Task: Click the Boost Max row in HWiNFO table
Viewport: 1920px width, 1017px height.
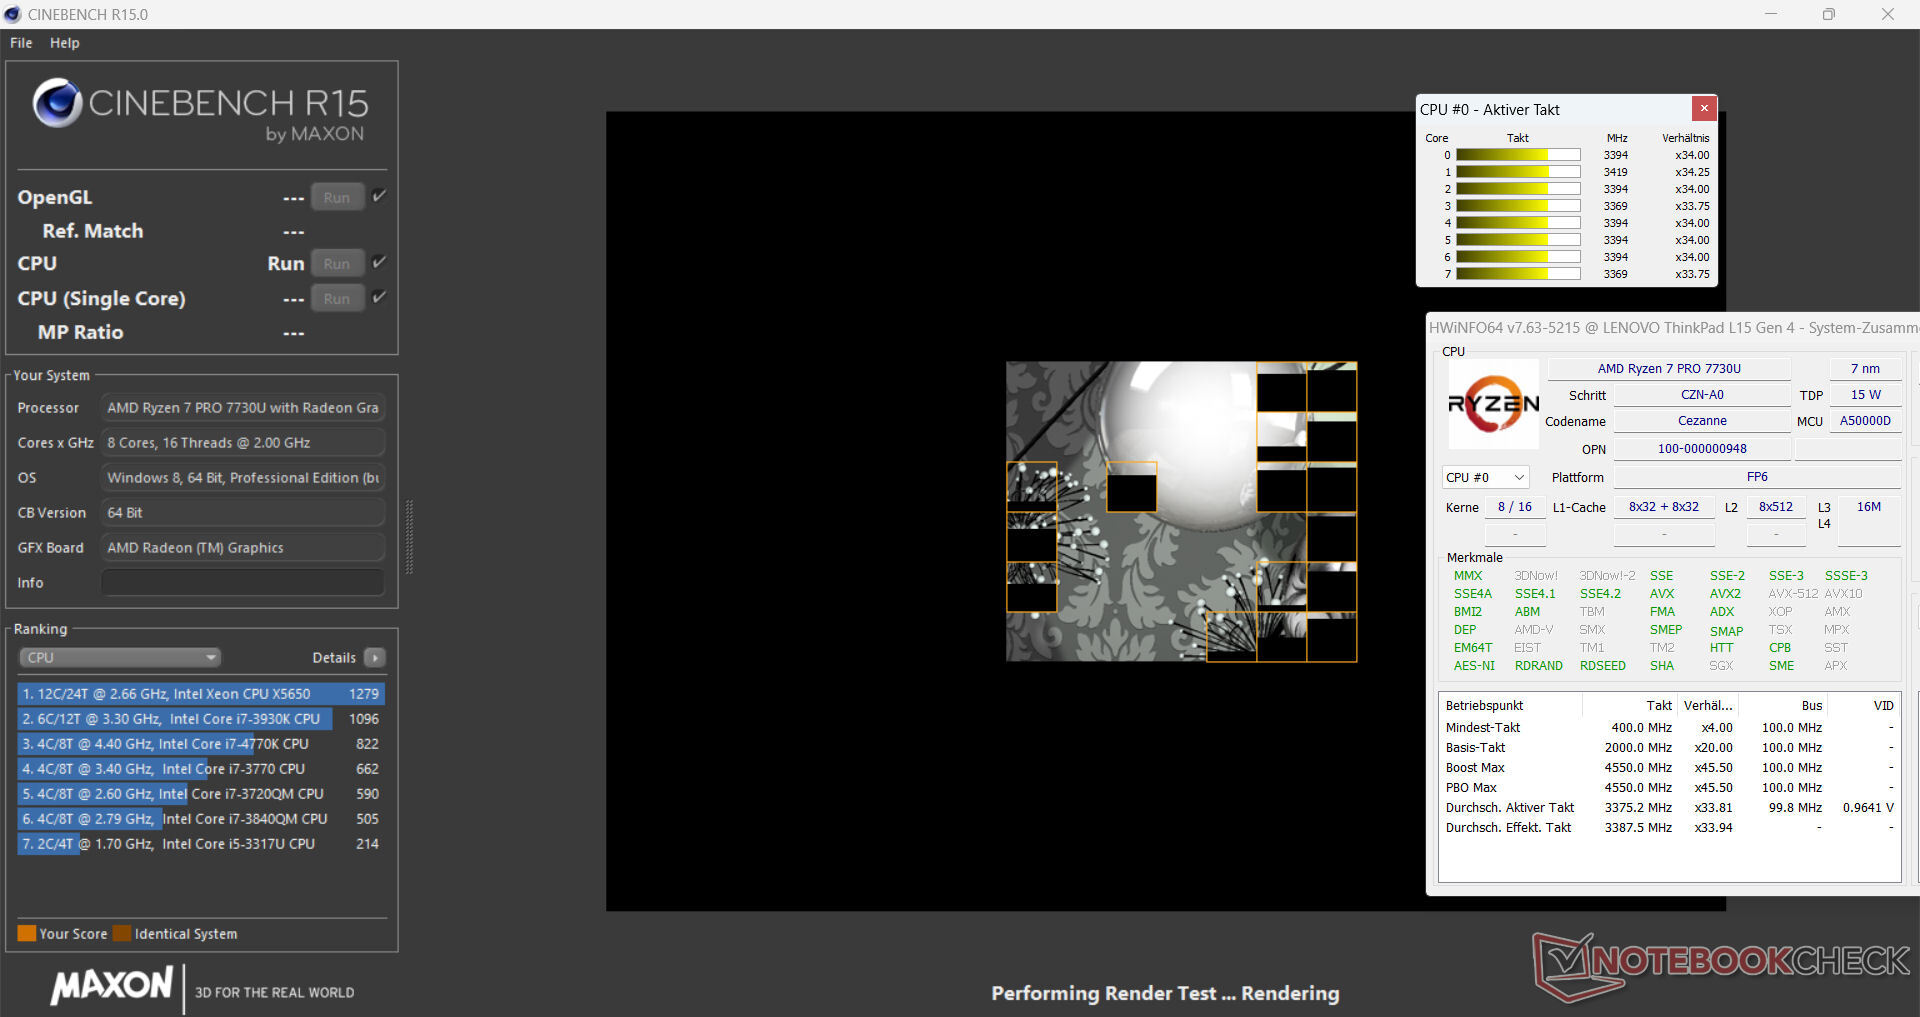Action: [x=1669, y=768]
